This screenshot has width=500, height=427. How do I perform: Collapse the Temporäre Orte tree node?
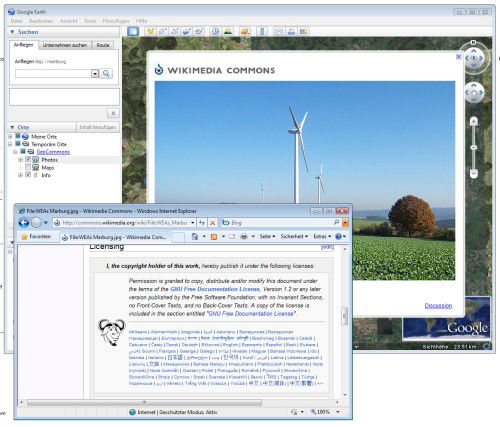[x=10, y=144]
